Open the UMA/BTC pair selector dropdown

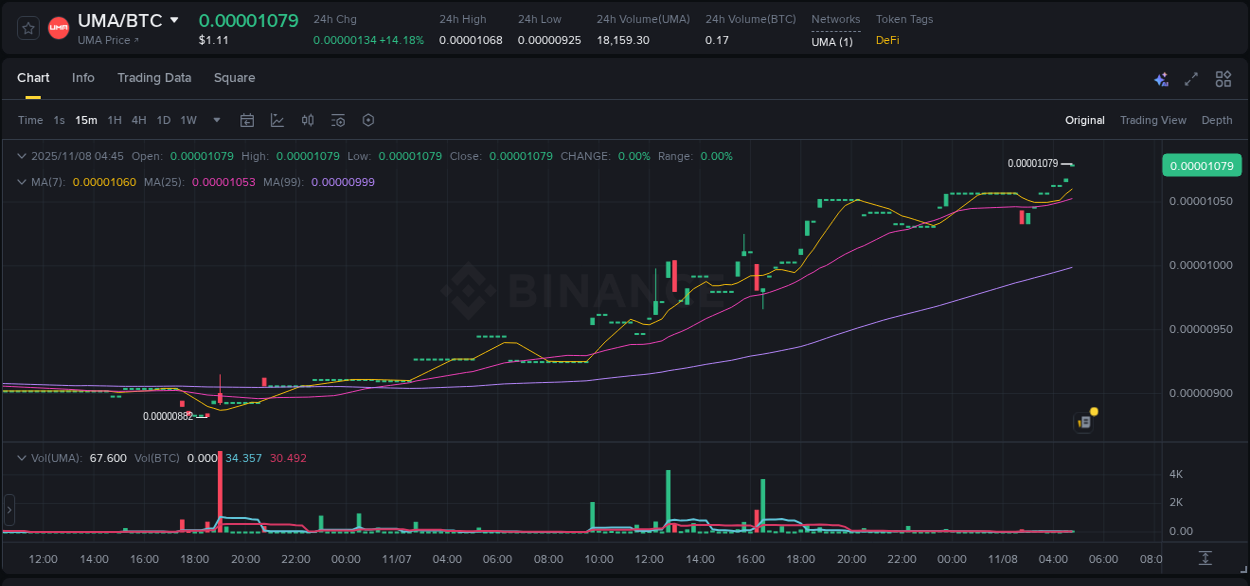pyautogui.click(x=175, y=18)
